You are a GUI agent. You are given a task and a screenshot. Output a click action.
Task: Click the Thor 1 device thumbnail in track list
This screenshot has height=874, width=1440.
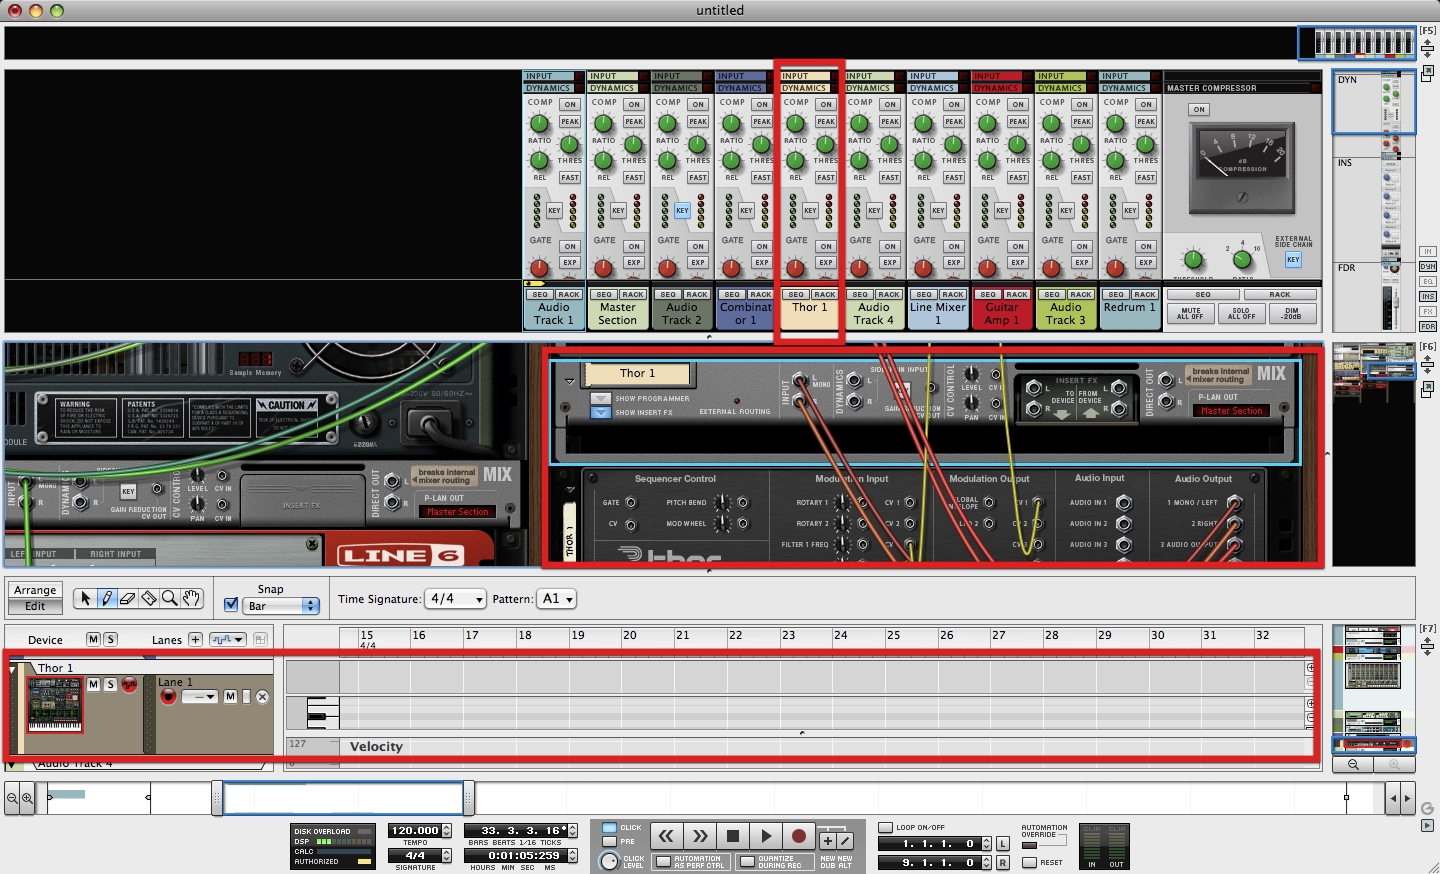54,704
